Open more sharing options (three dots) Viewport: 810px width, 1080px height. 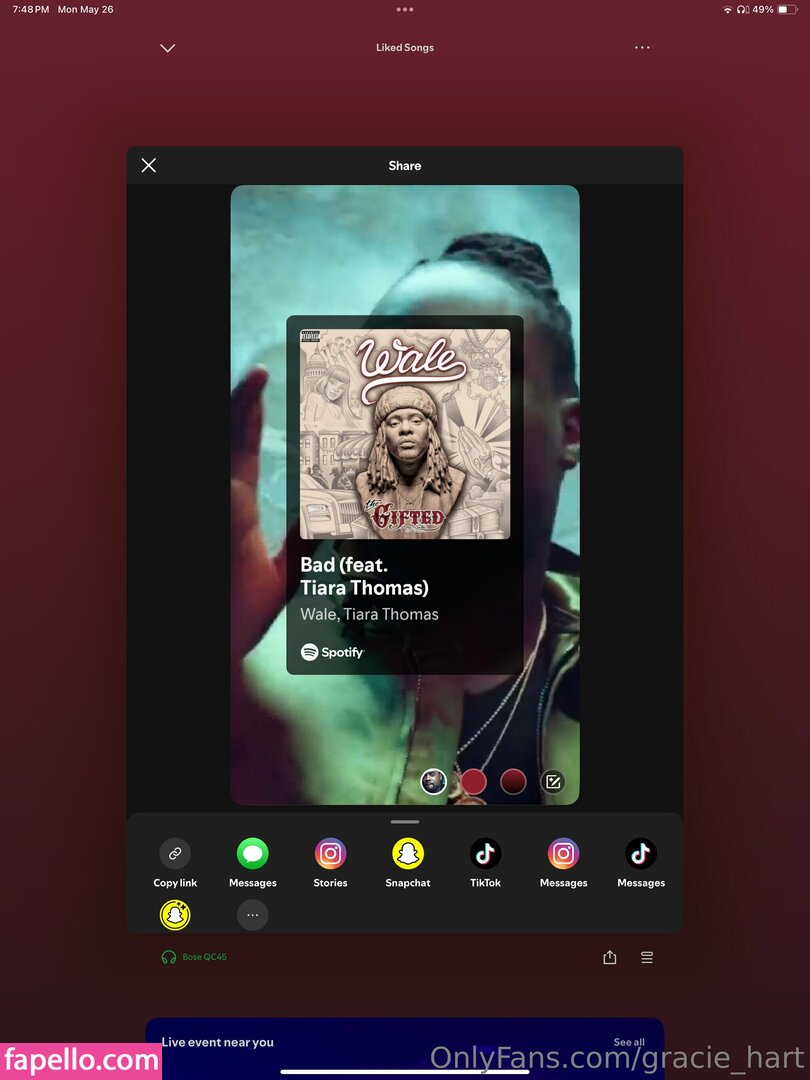click(x=253, y=914)
